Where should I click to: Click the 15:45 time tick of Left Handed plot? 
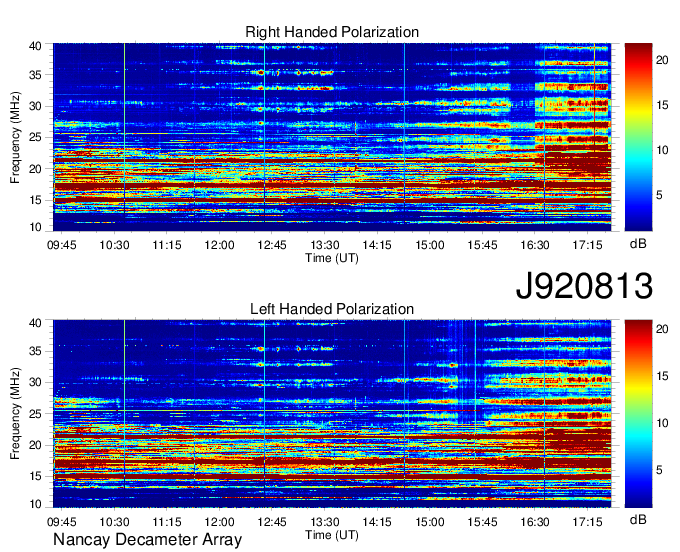[482, 522]
